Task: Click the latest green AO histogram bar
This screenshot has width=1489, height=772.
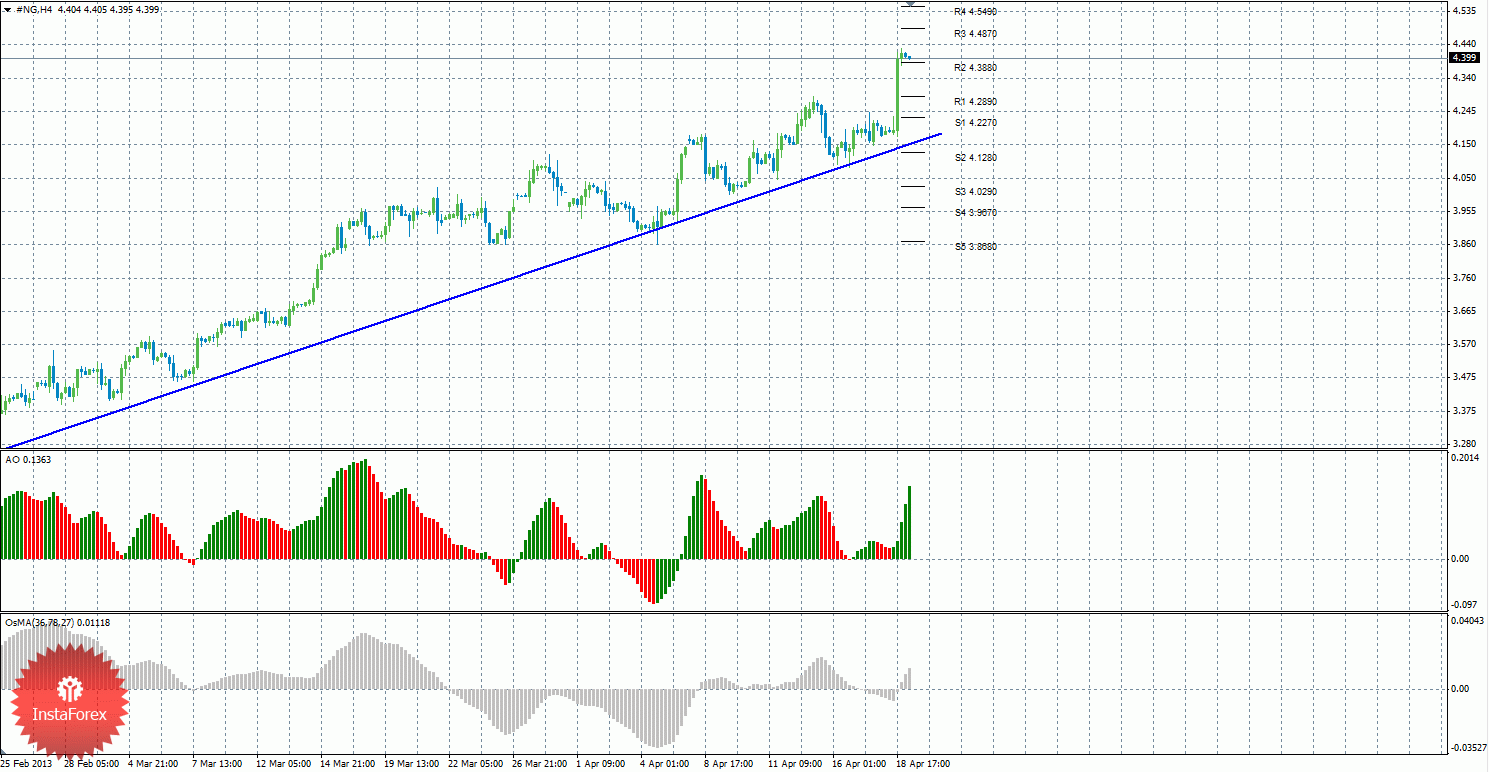Action: (x=910, y=522)
